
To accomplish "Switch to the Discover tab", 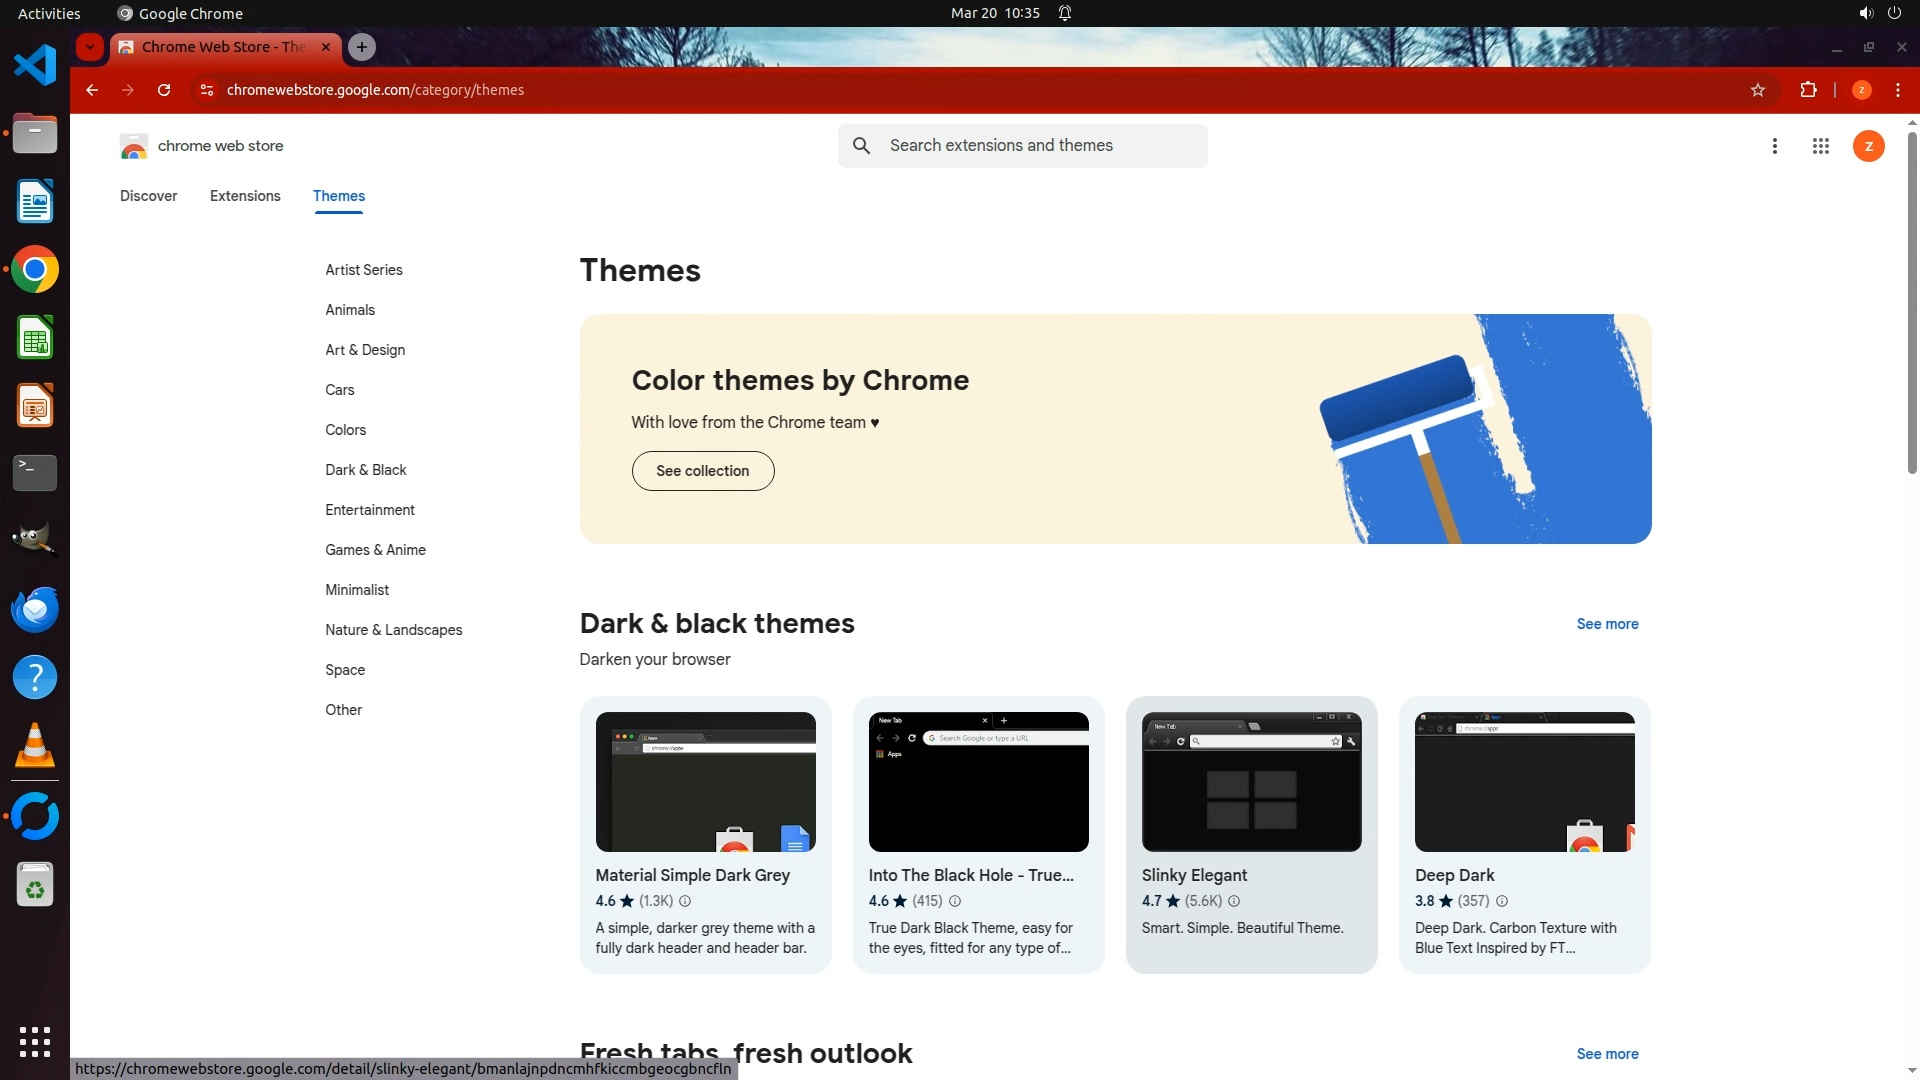I will (x=148, y=196).
